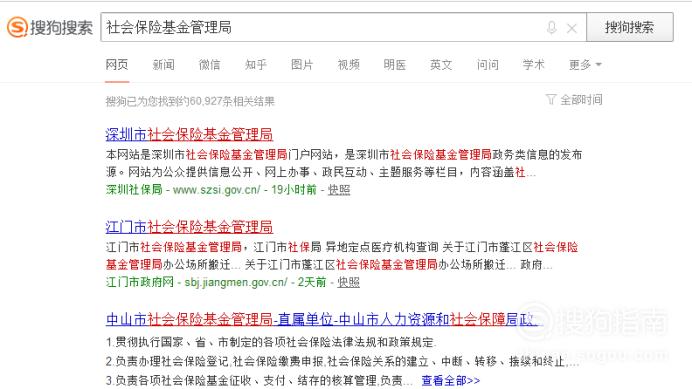Switch to the 学术 tab
Viewport: 692px width, 389px height.
534,65
